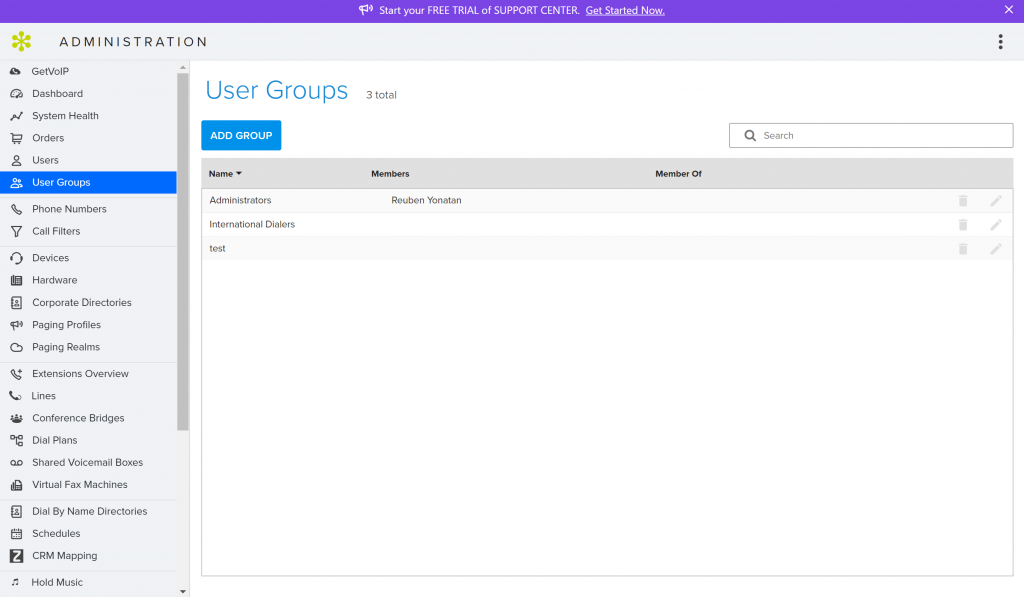Click the Paging Realms cloud icon
This screenshot has height=597, width=1024.
tap(16, 347)
